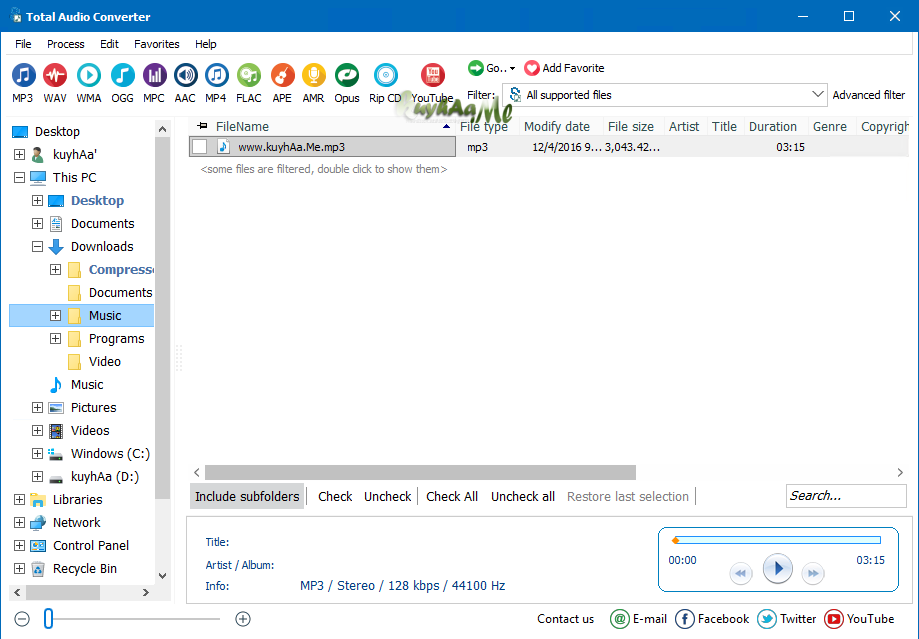
Task: Open Twitter contact link
Action: (x=787, y=619)
